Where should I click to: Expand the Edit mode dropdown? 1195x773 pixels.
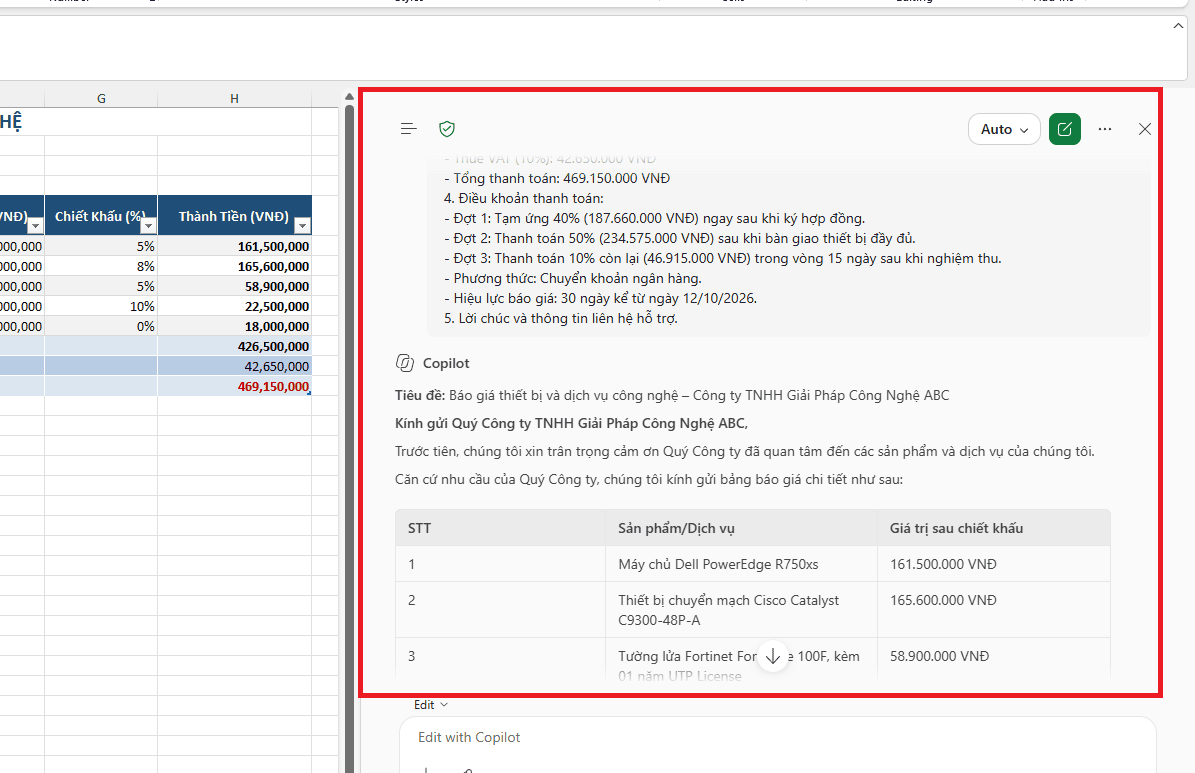click(431, 704)
